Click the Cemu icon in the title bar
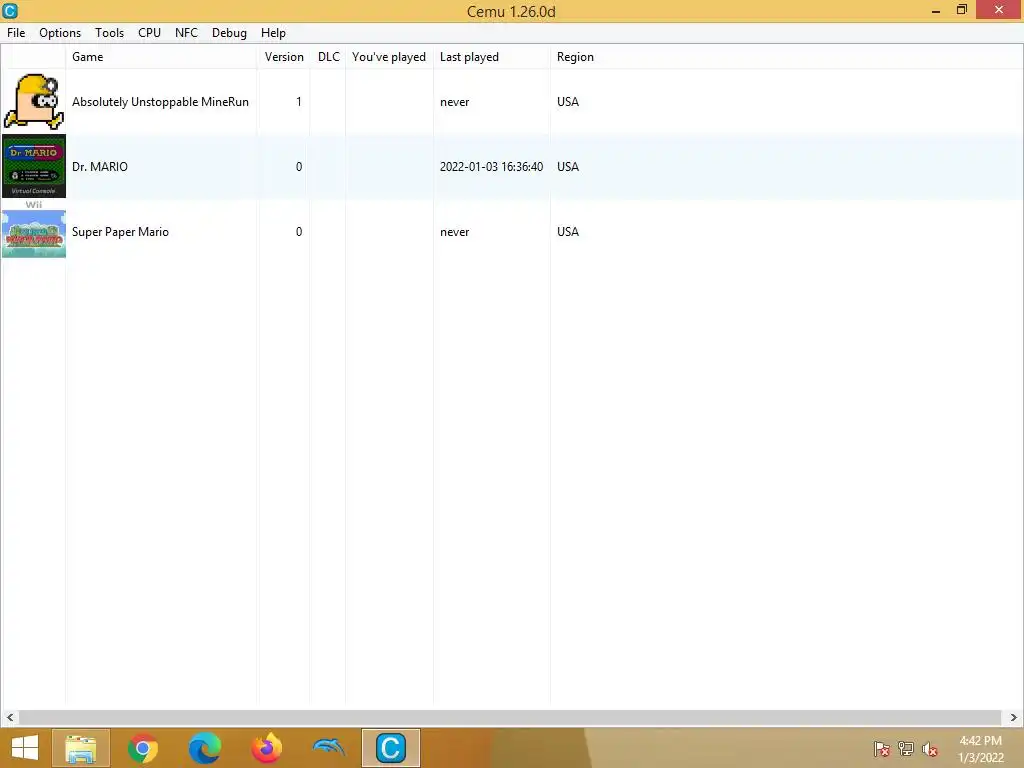This screenshot has width=1024, height=768. coord(10,10)
